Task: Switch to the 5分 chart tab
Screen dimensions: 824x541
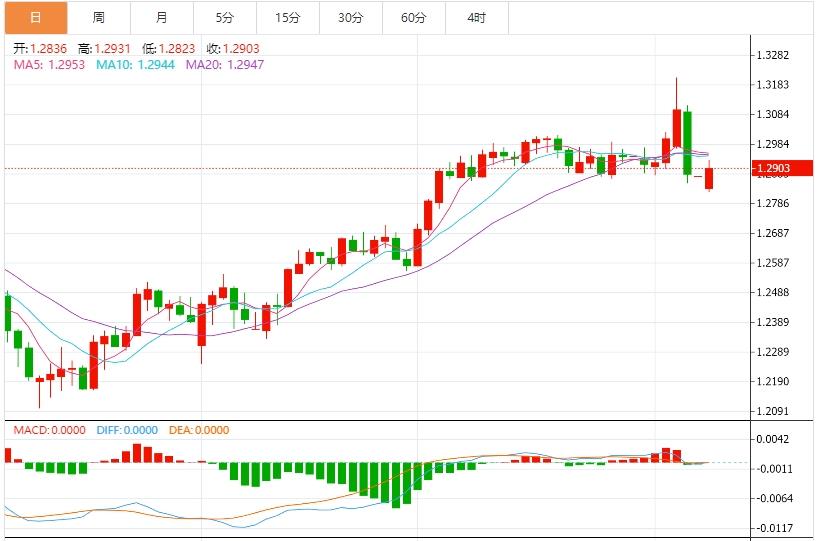Action: (225, 18)
